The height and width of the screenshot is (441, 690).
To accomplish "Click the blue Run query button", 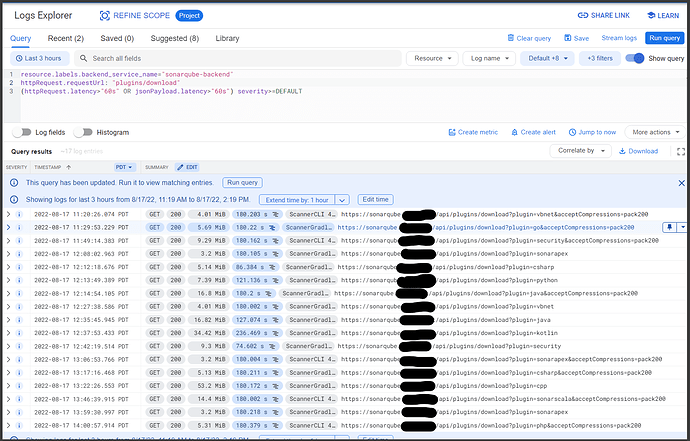I will tap(665, 38).
